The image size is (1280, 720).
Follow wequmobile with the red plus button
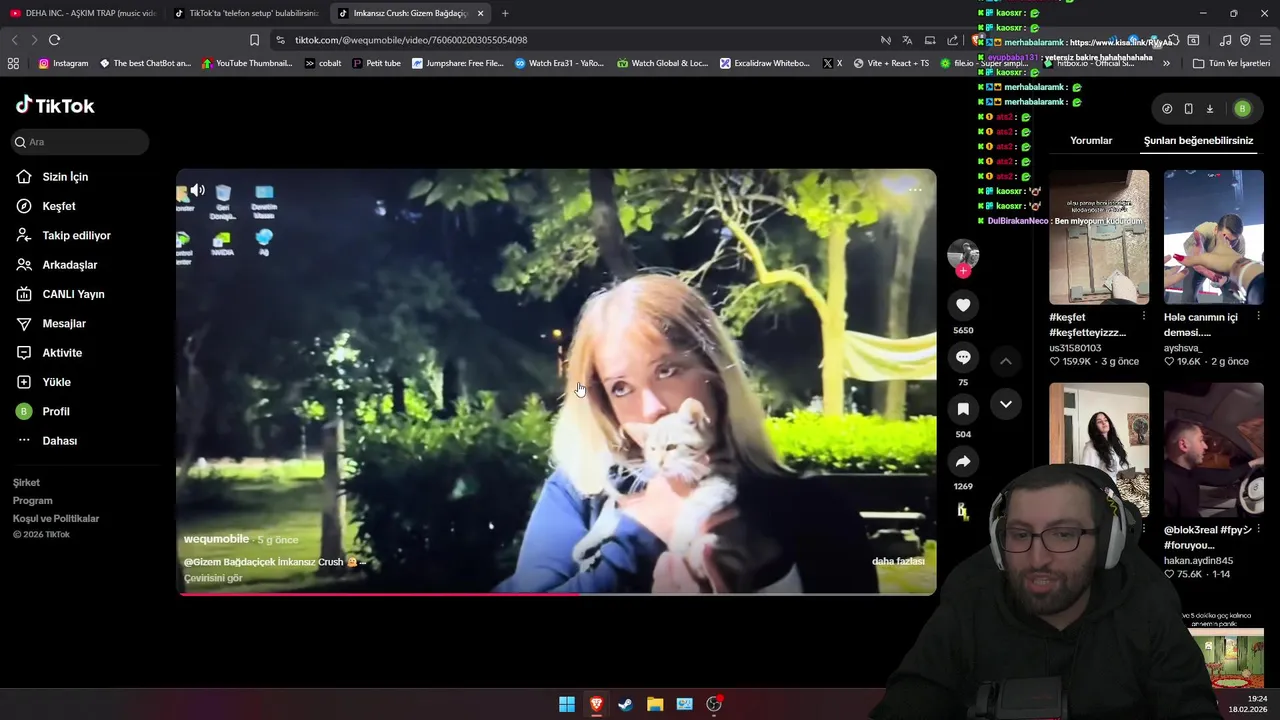coord(963,271)
